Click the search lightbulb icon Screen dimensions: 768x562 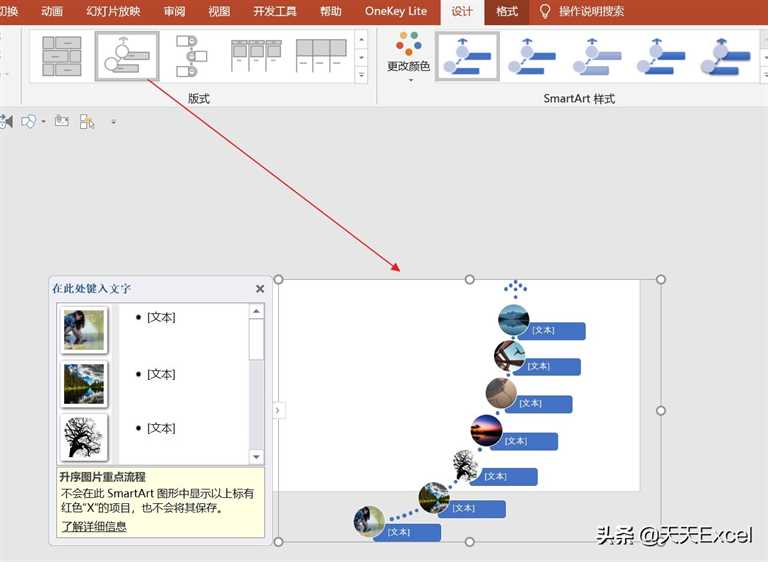545,12
